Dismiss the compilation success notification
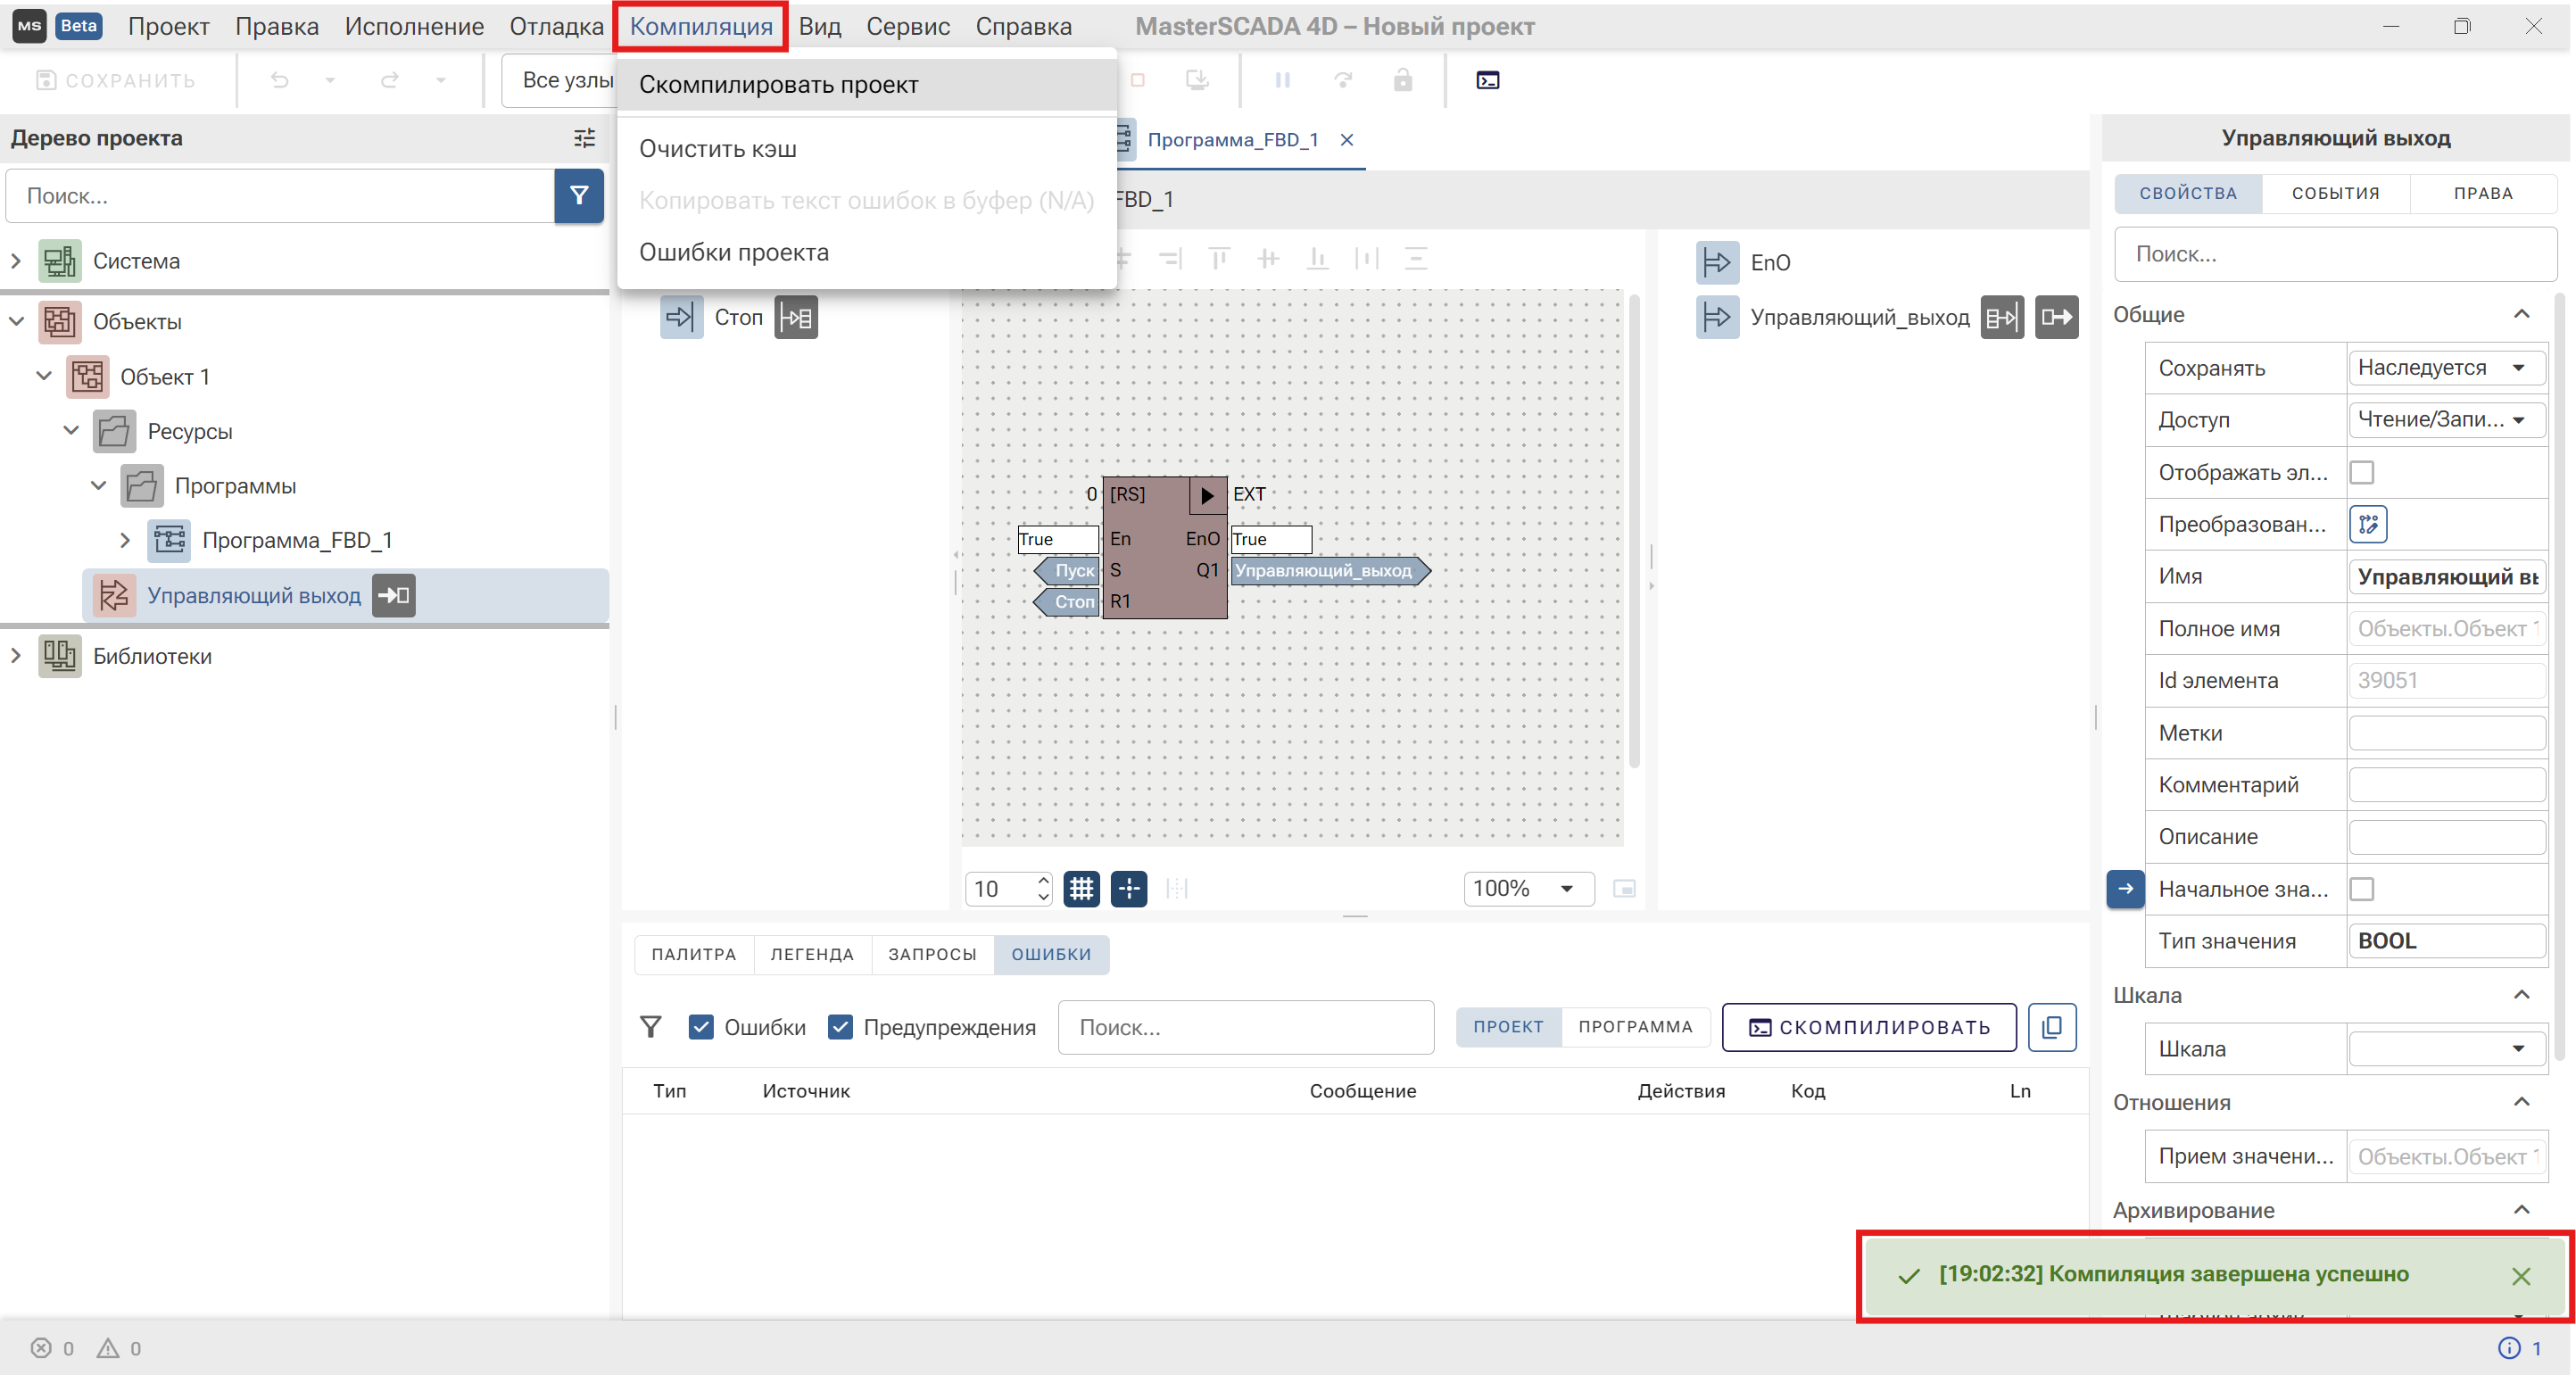This screenshot has height=1375, width=2576. (x=2520, y=1276)
